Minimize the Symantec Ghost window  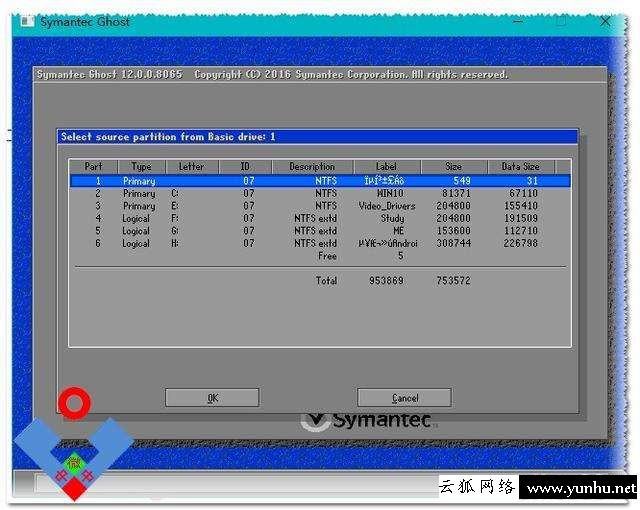518,21
